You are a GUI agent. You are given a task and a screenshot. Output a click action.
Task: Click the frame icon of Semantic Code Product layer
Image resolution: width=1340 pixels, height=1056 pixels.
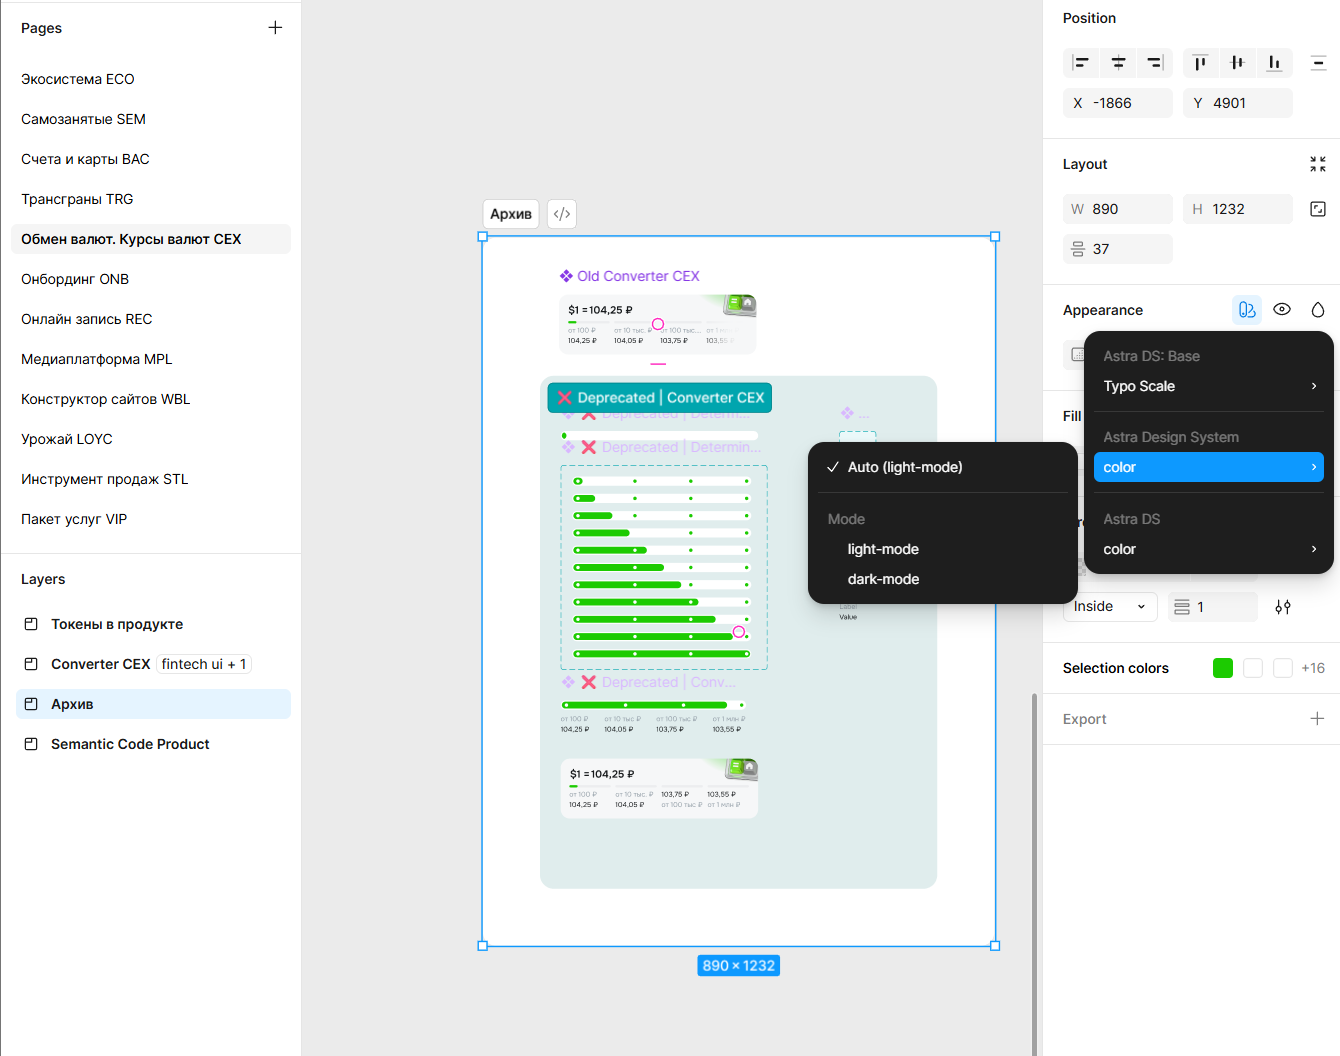tap(31, 744)
